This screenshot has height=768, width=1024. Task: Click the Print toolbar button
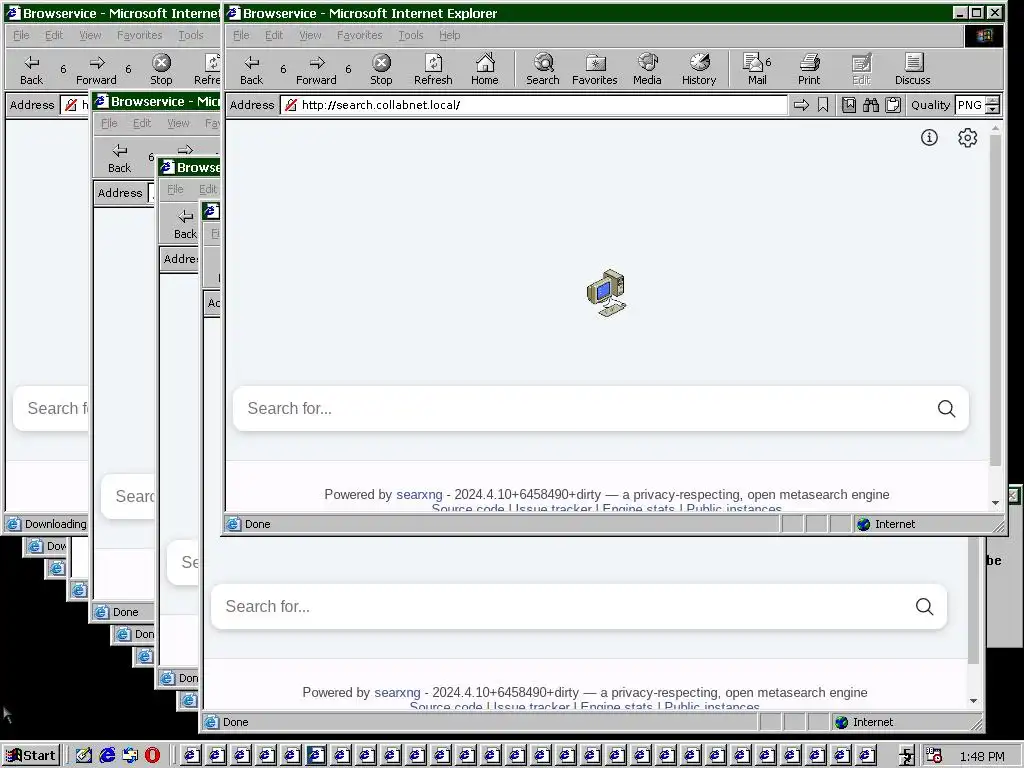point(808,69)
